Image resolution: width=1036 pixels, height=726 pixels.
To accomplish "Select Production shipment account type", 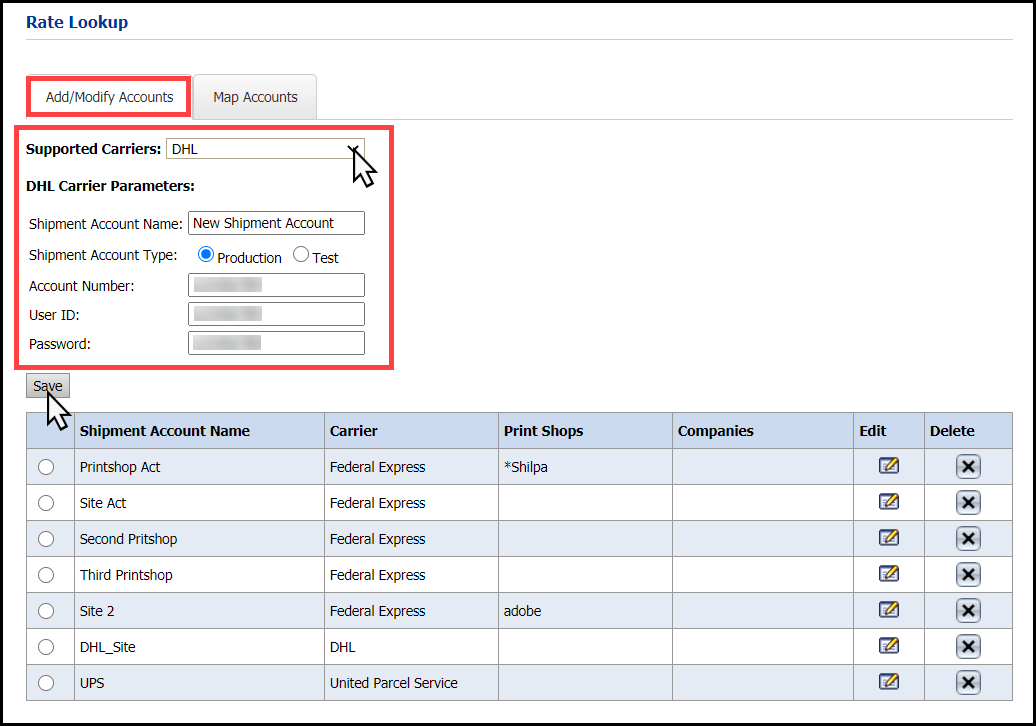I will (206, 255).
